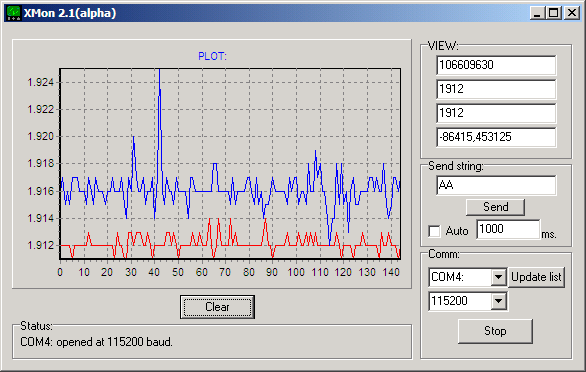Viewport: 586px width, 372px height.
Task: Click the third VIEW field showing 1912
Action: (x=496, y=113)
